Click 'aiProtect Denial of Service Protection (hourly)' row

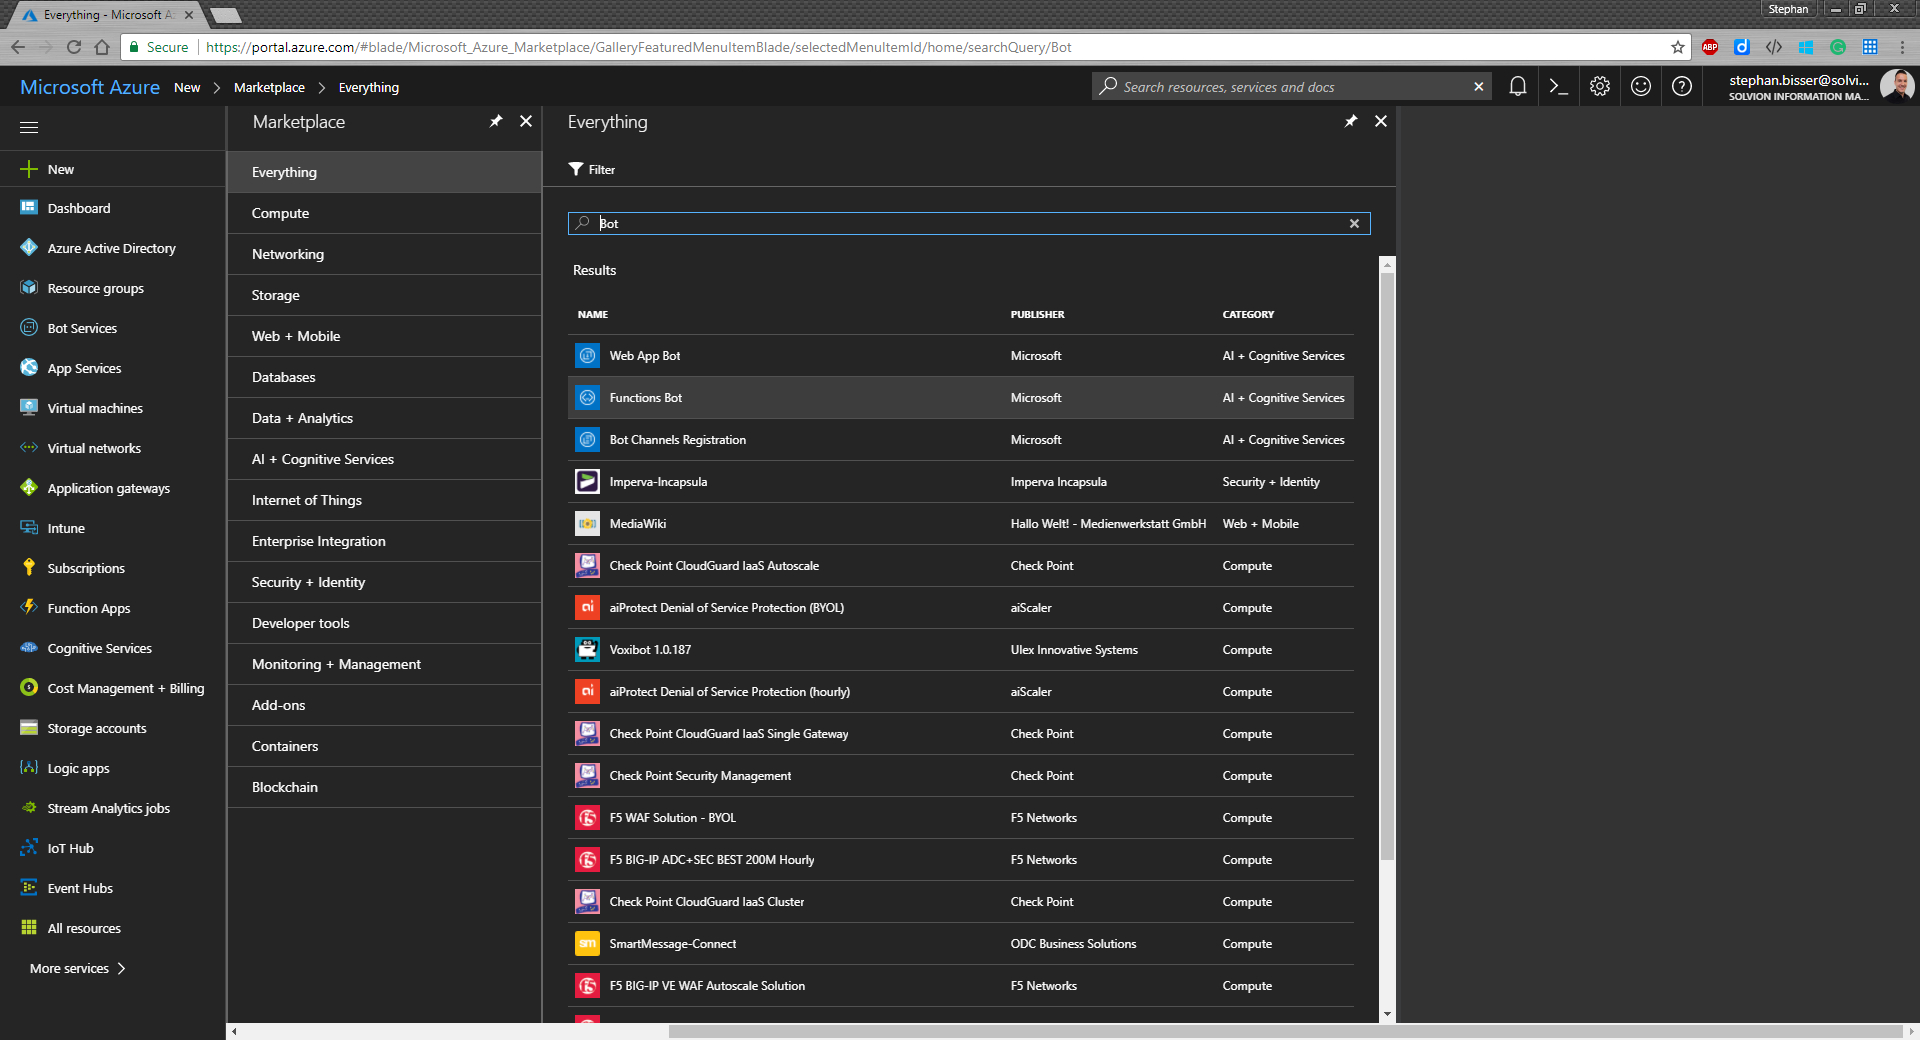point(960,692)
